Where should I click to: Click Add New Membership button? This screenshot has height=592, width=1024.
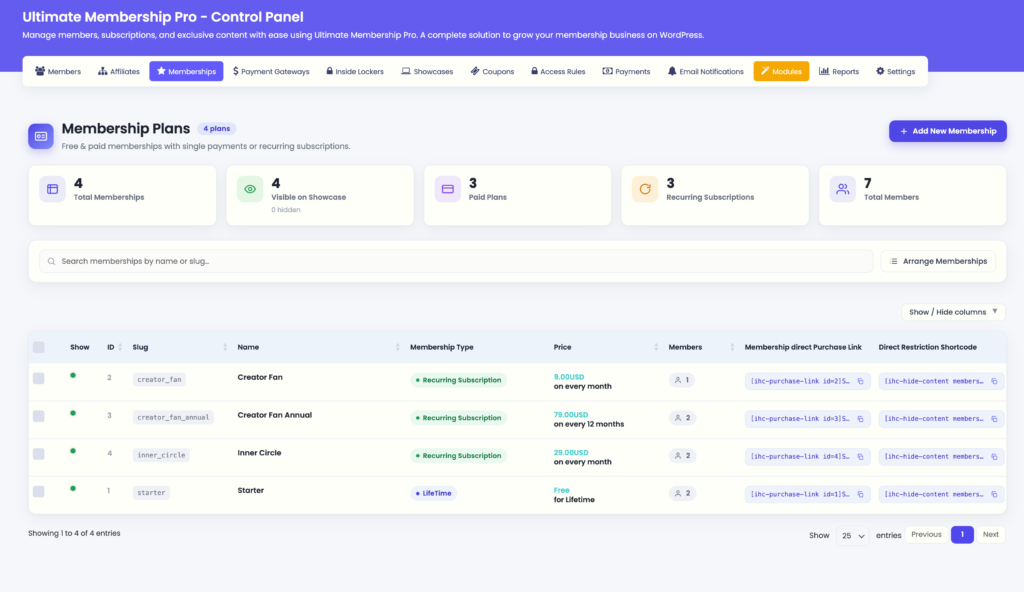[948, 131]
